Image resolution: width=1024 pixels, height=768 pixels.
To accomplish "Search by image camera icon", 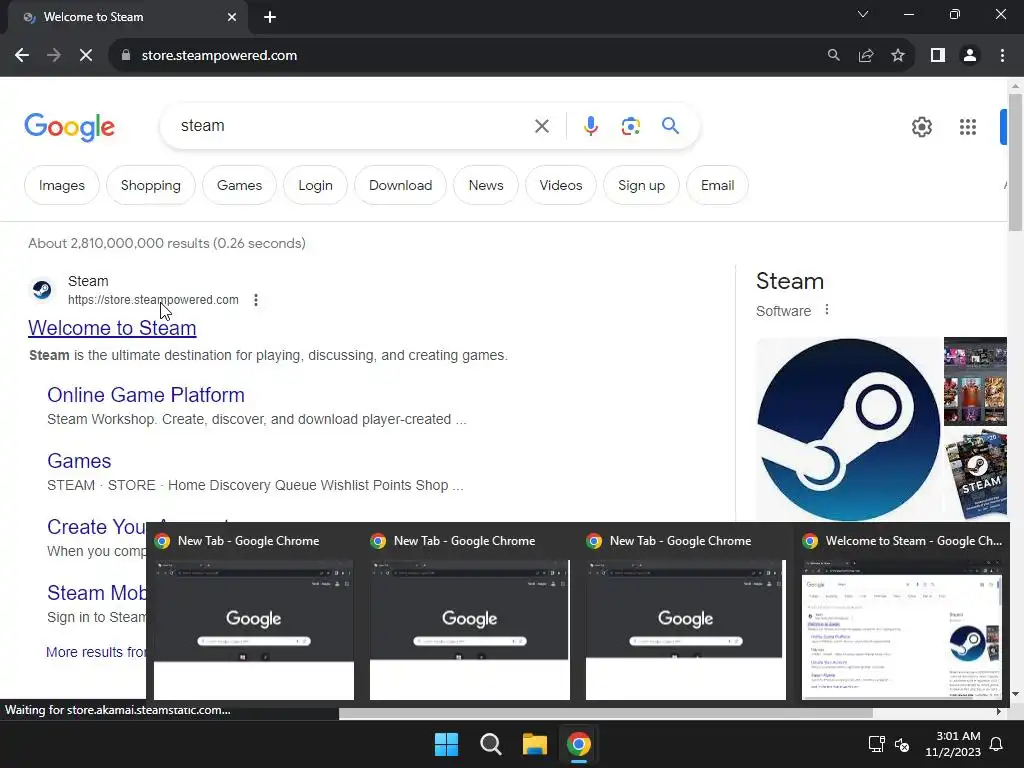I will coord(630,126).
